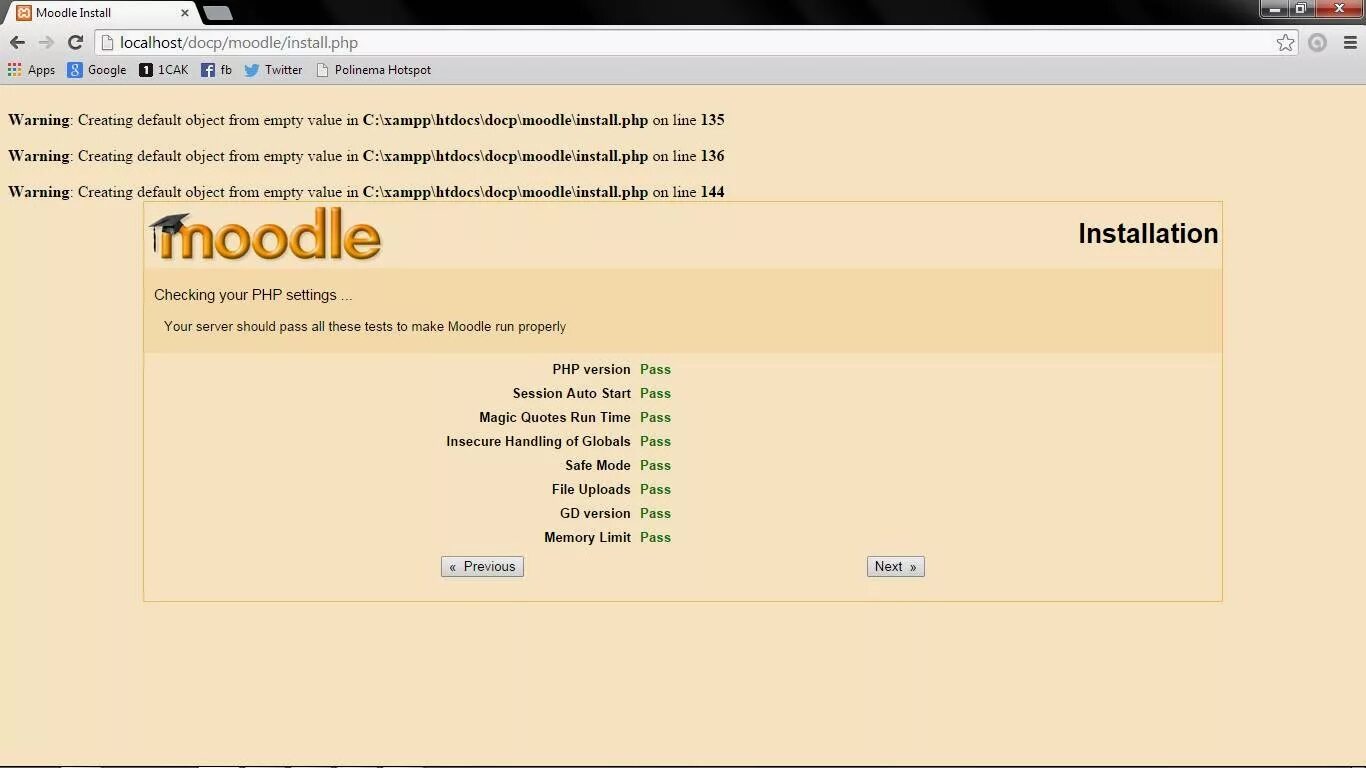Click the Magic Quotes Run Time label

tap(555, 417)
